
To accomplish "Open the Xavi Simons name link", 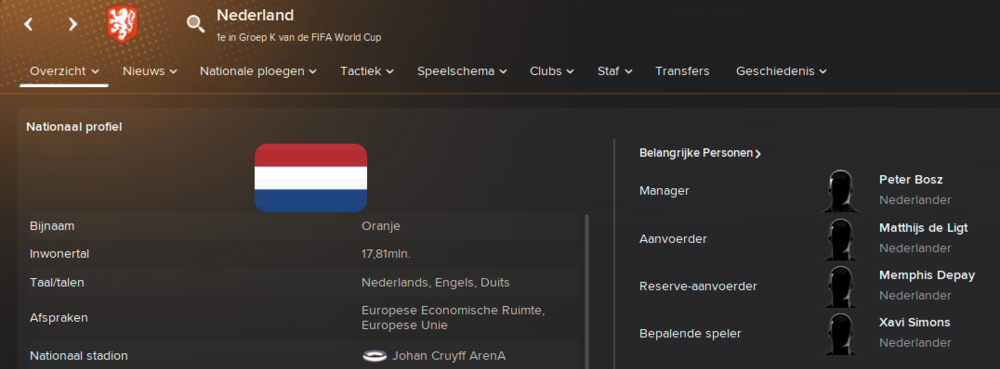I will [x=915, y=322].
